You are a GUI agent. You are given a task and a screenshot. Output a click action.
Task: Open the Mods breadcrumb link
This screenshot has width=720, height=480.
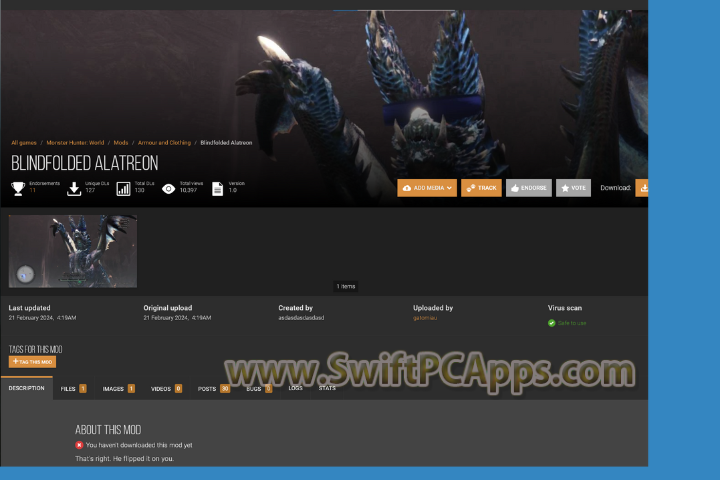(x=121, y=143)
